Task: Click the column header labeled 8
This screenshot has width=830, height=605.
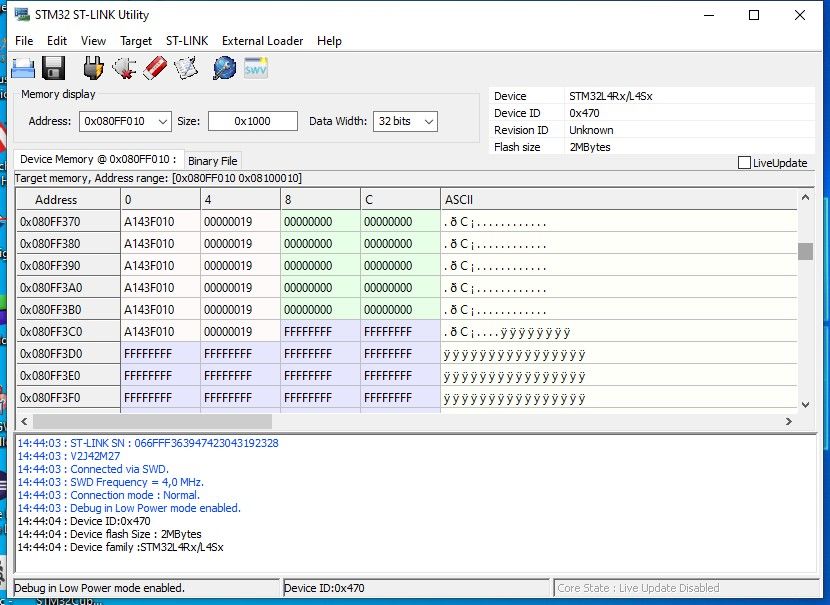Action: 320,200
